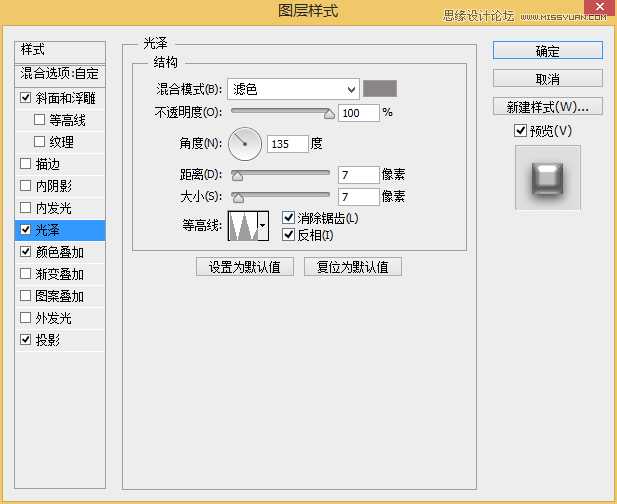
Task: Open the contour picker dropdown arrow
Action: coord(263,227)
